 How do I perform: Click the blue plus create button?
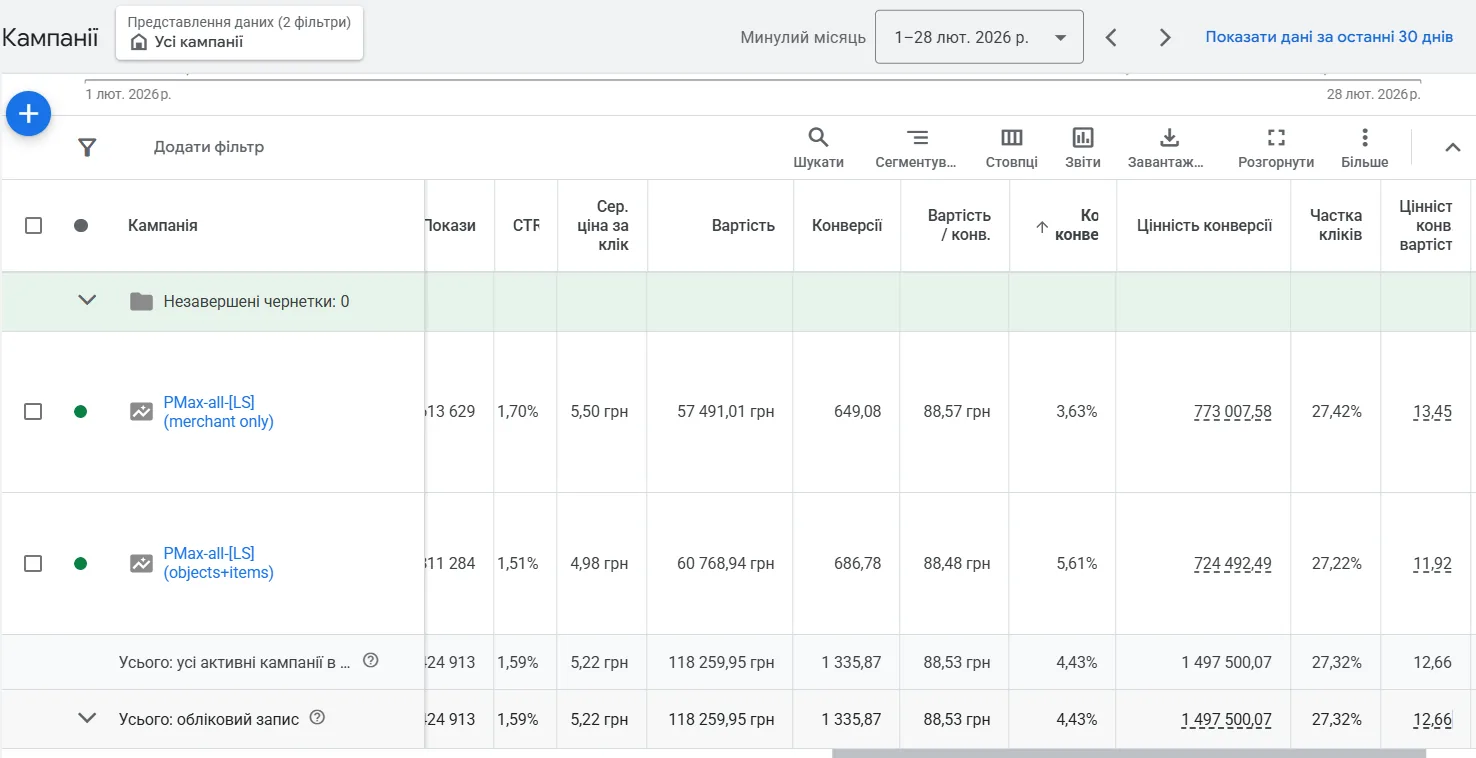(x=29, y=115)
